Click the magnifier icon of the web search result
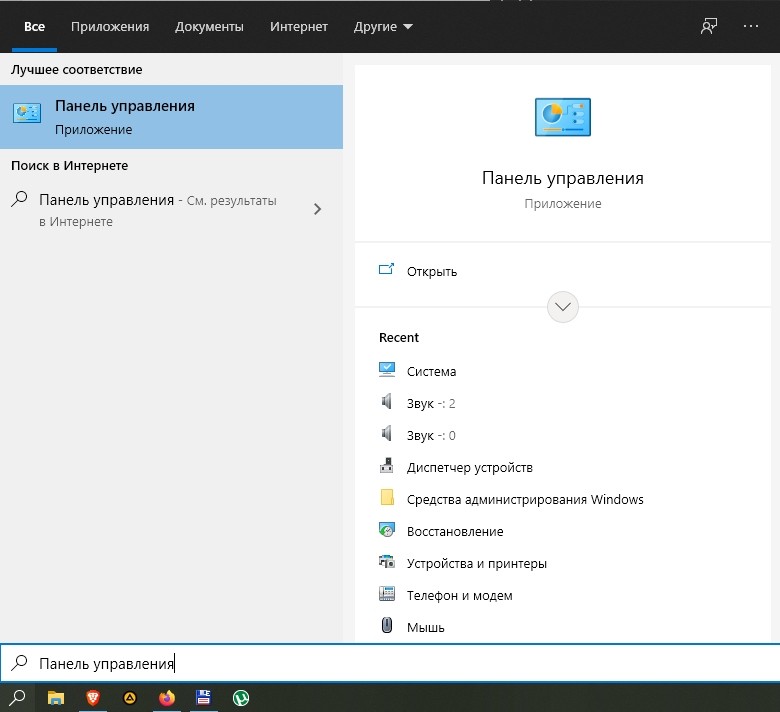 point(19,199)
